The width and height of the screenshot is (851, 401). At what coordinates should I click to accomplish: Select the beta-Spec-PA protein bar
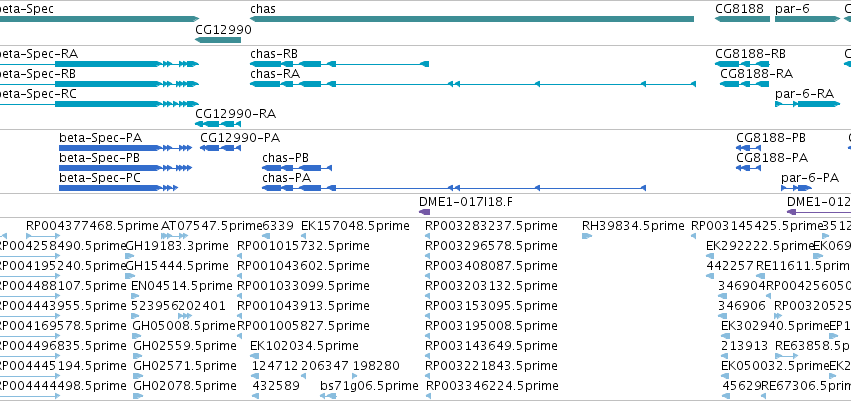[x=125, y=148]
